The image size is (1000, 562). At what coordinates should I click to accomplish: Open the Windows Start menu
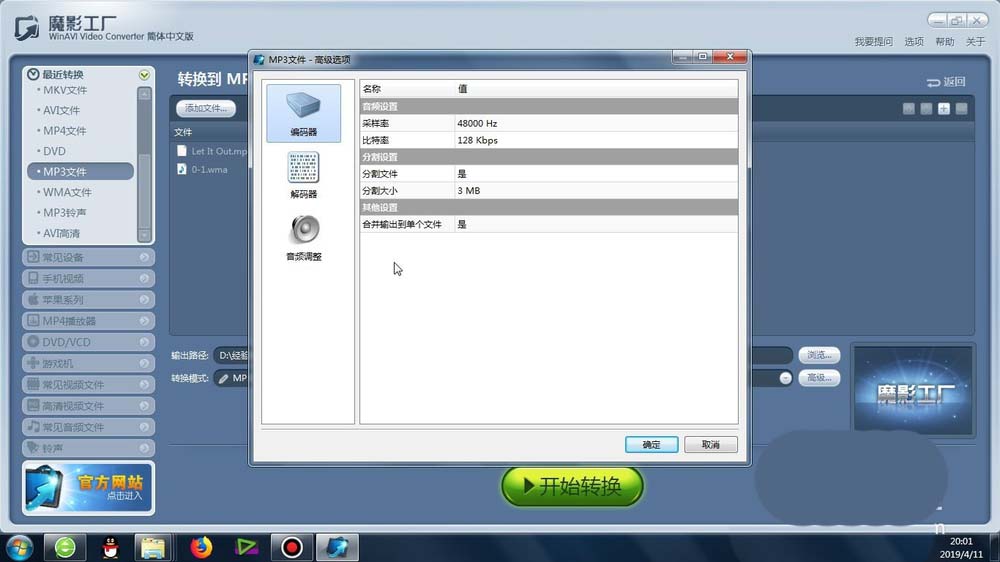(x=19, y=547)
